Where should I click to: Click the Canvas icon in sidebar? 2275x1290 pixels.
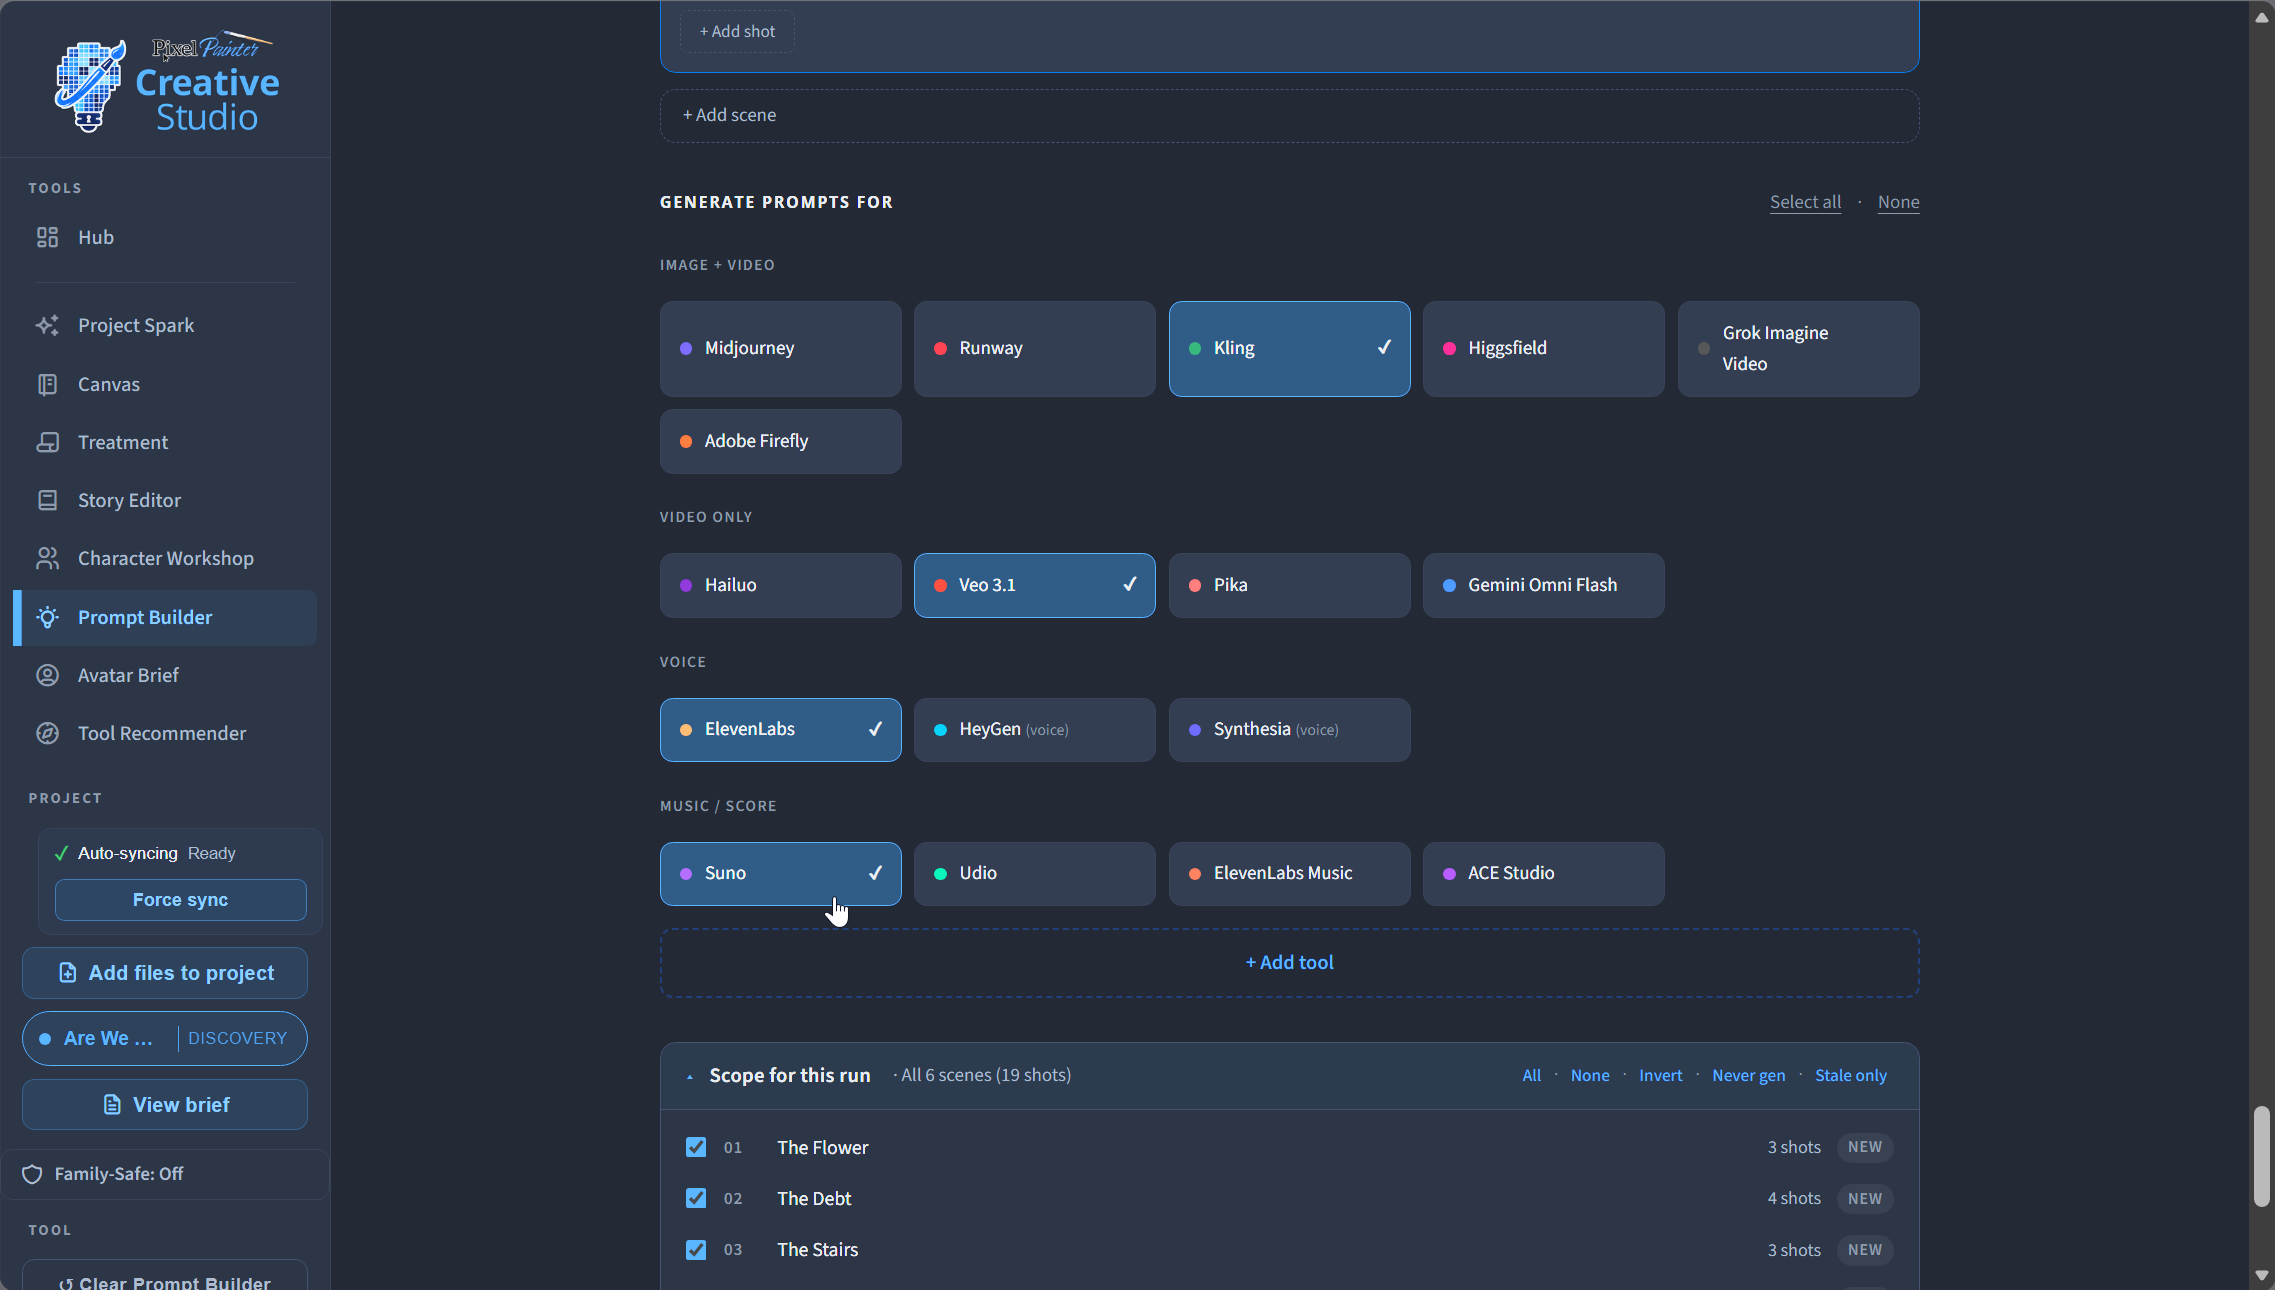point(47,384)
